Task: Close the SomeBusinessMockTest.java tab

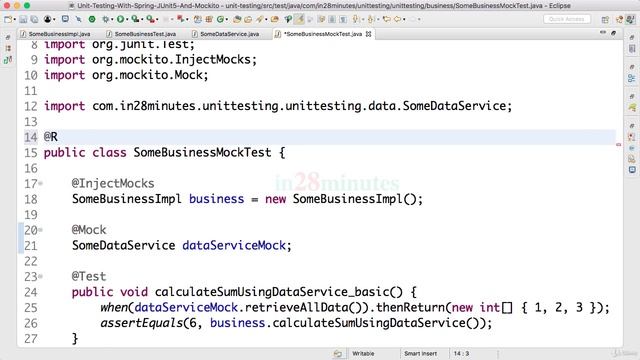Action: click(x=369, y=34)
